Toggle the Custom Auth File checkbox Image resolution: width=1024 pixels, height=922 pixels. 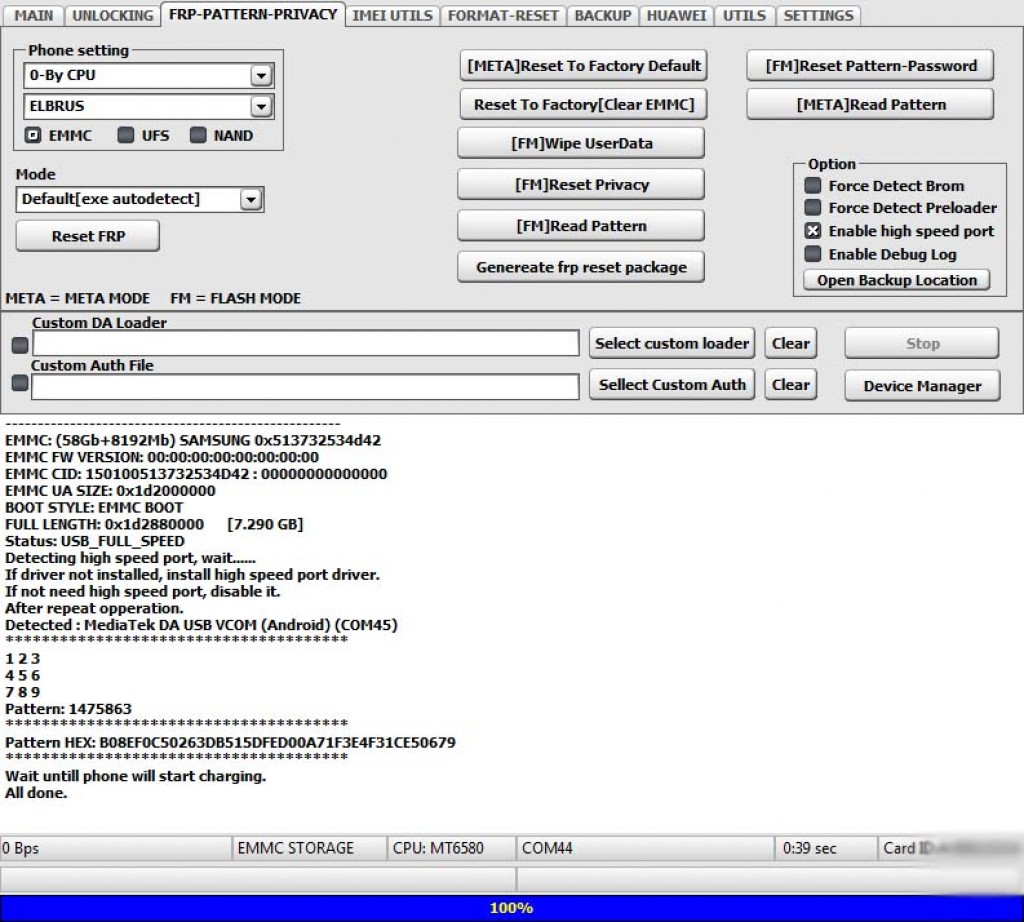pos(19,383)
